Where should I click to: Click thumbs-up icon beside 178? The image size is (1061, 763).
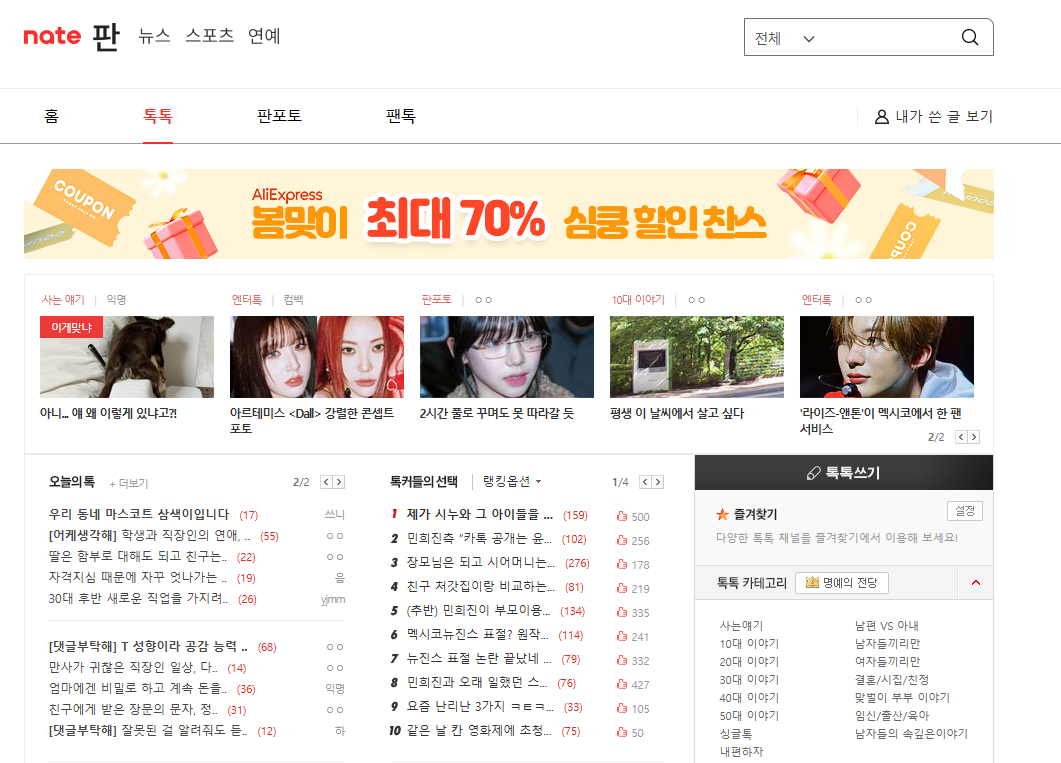click(x=622, y=564)
